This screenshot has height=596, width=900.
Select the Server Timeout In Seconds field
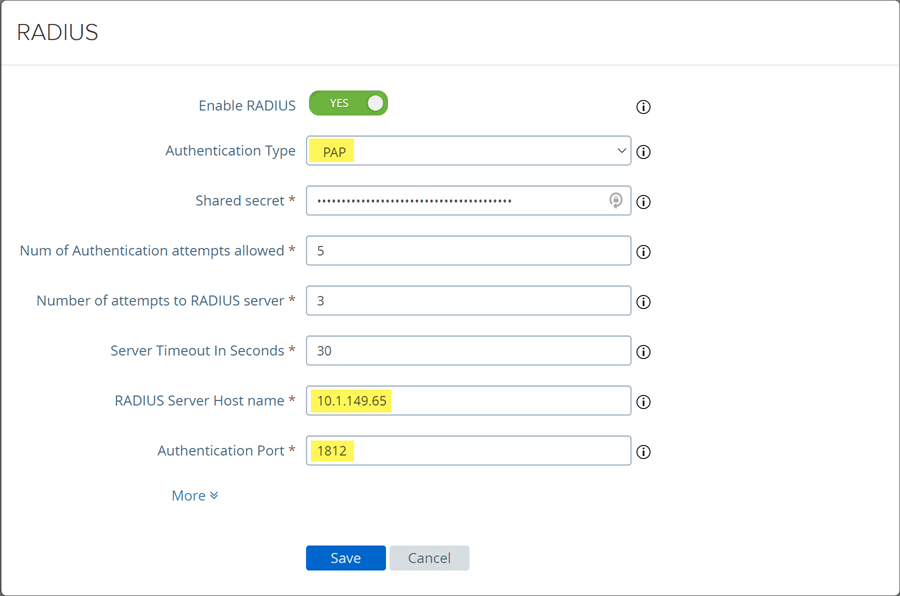[468, 351]
